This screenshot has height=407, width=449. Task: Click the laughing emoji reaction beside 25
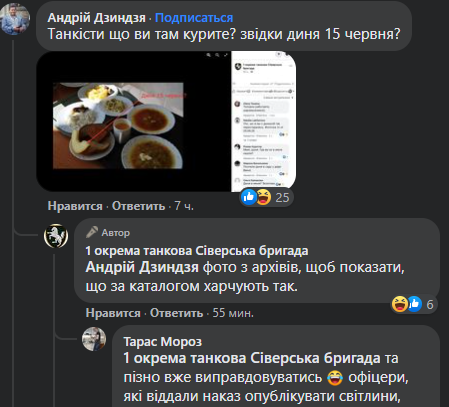point(263,197)
